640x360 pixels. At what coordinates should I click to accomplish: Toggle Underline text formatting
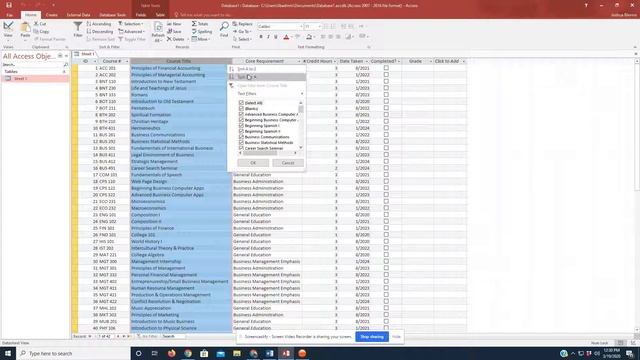point(276,37)
